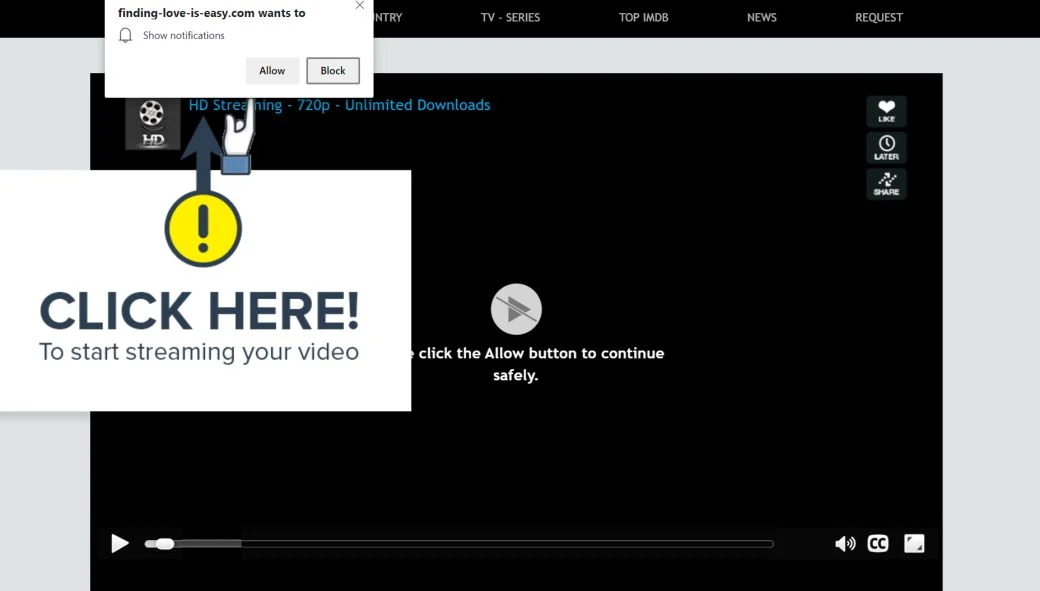The width and height of the screenshot is (1040, 591).
Task: Click the video seek bar track
Action: tap(459, 544)
